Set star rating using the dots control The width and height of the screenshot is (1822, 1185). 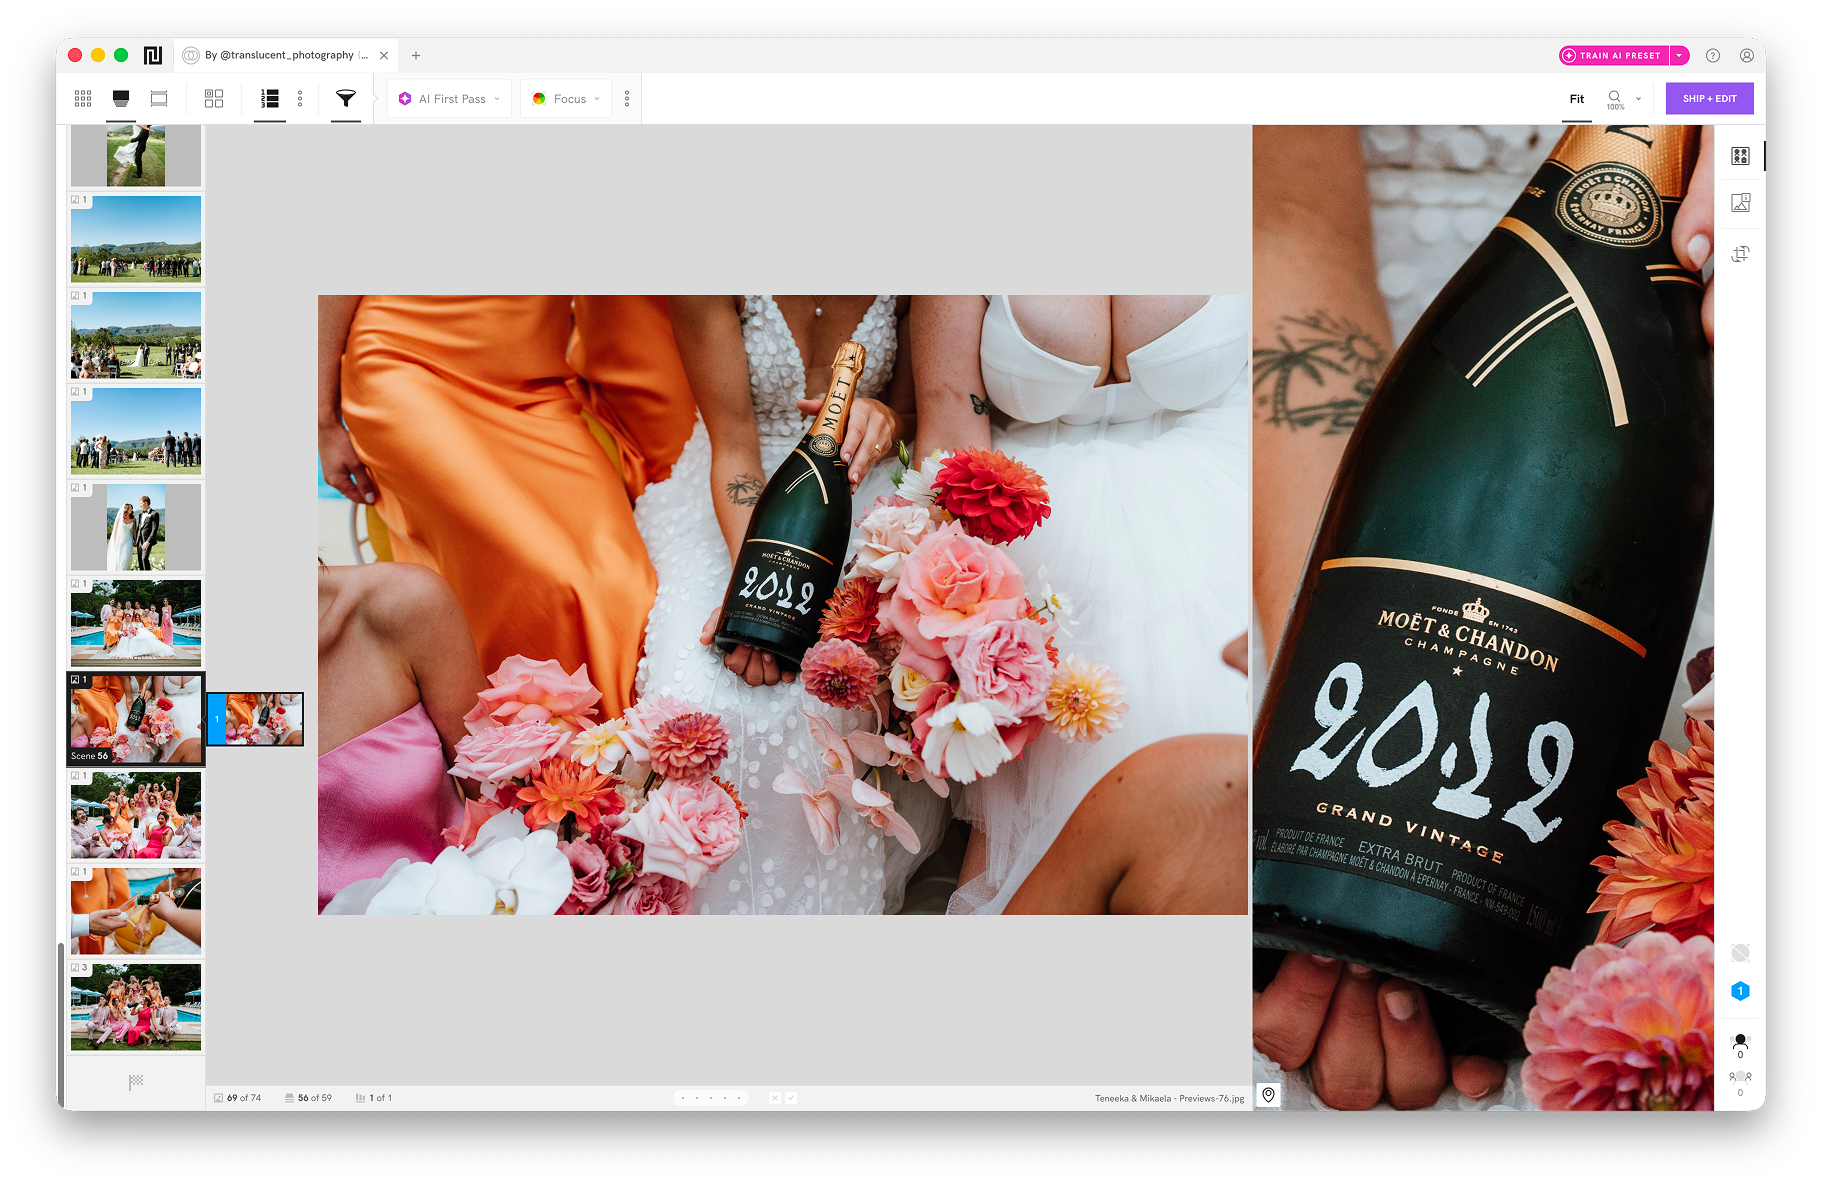[711, 1097]
